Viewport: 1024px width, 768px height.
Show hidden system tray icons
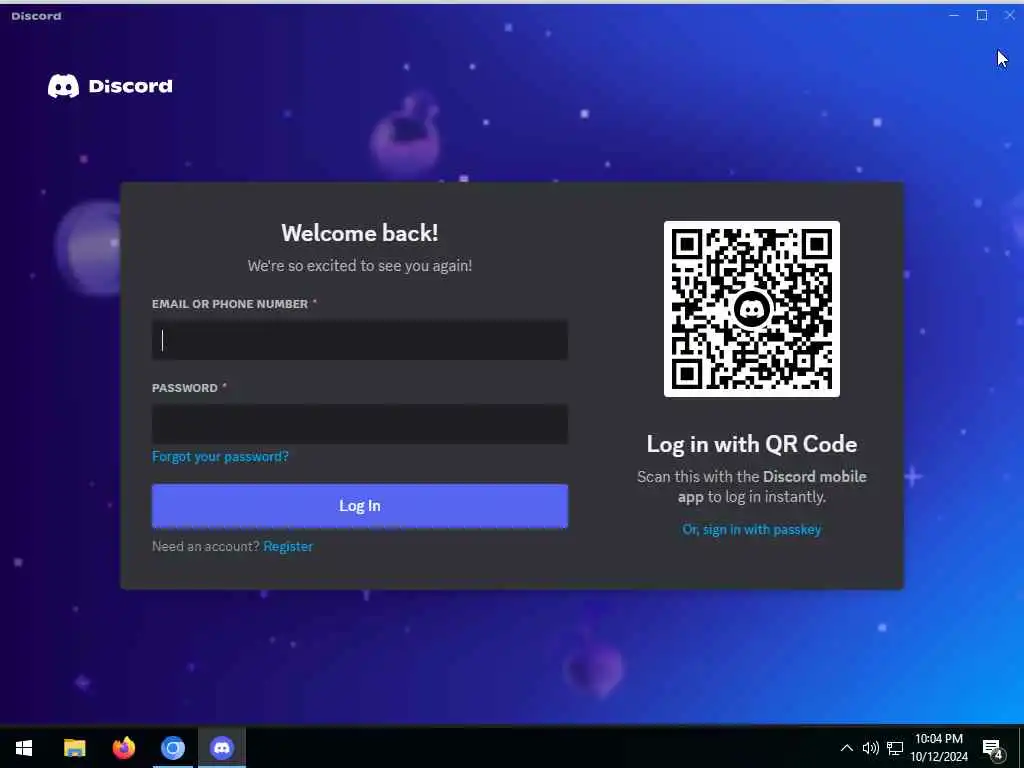click(x=846, y=748)
